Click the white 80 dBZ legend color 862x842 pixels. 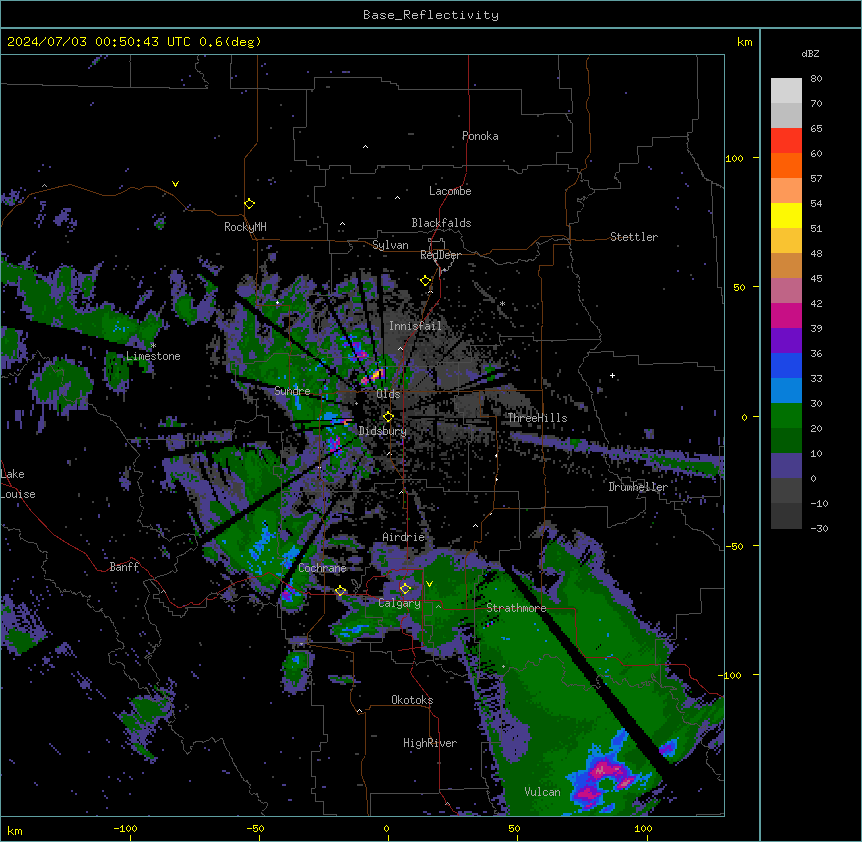click(786, 91)
